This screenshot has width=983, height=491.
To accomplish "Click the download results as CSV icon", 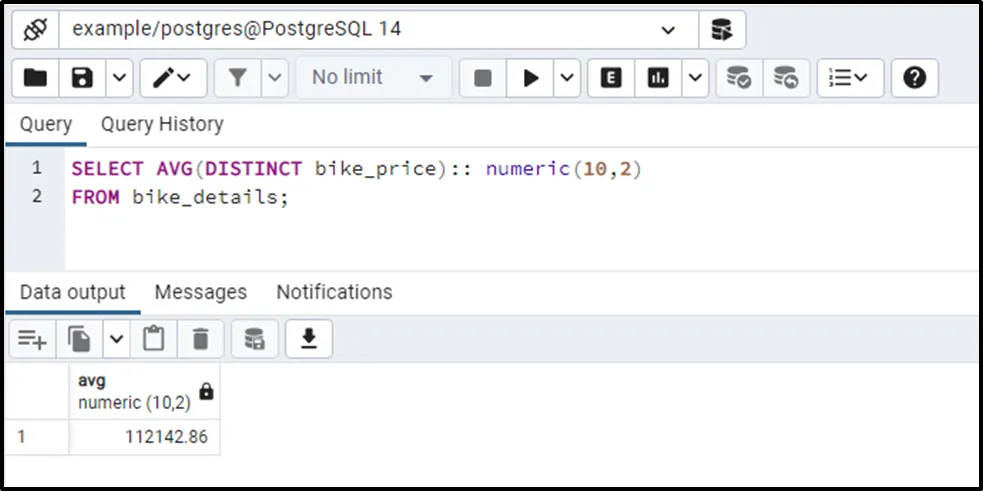I will click(x=309, y=340).
